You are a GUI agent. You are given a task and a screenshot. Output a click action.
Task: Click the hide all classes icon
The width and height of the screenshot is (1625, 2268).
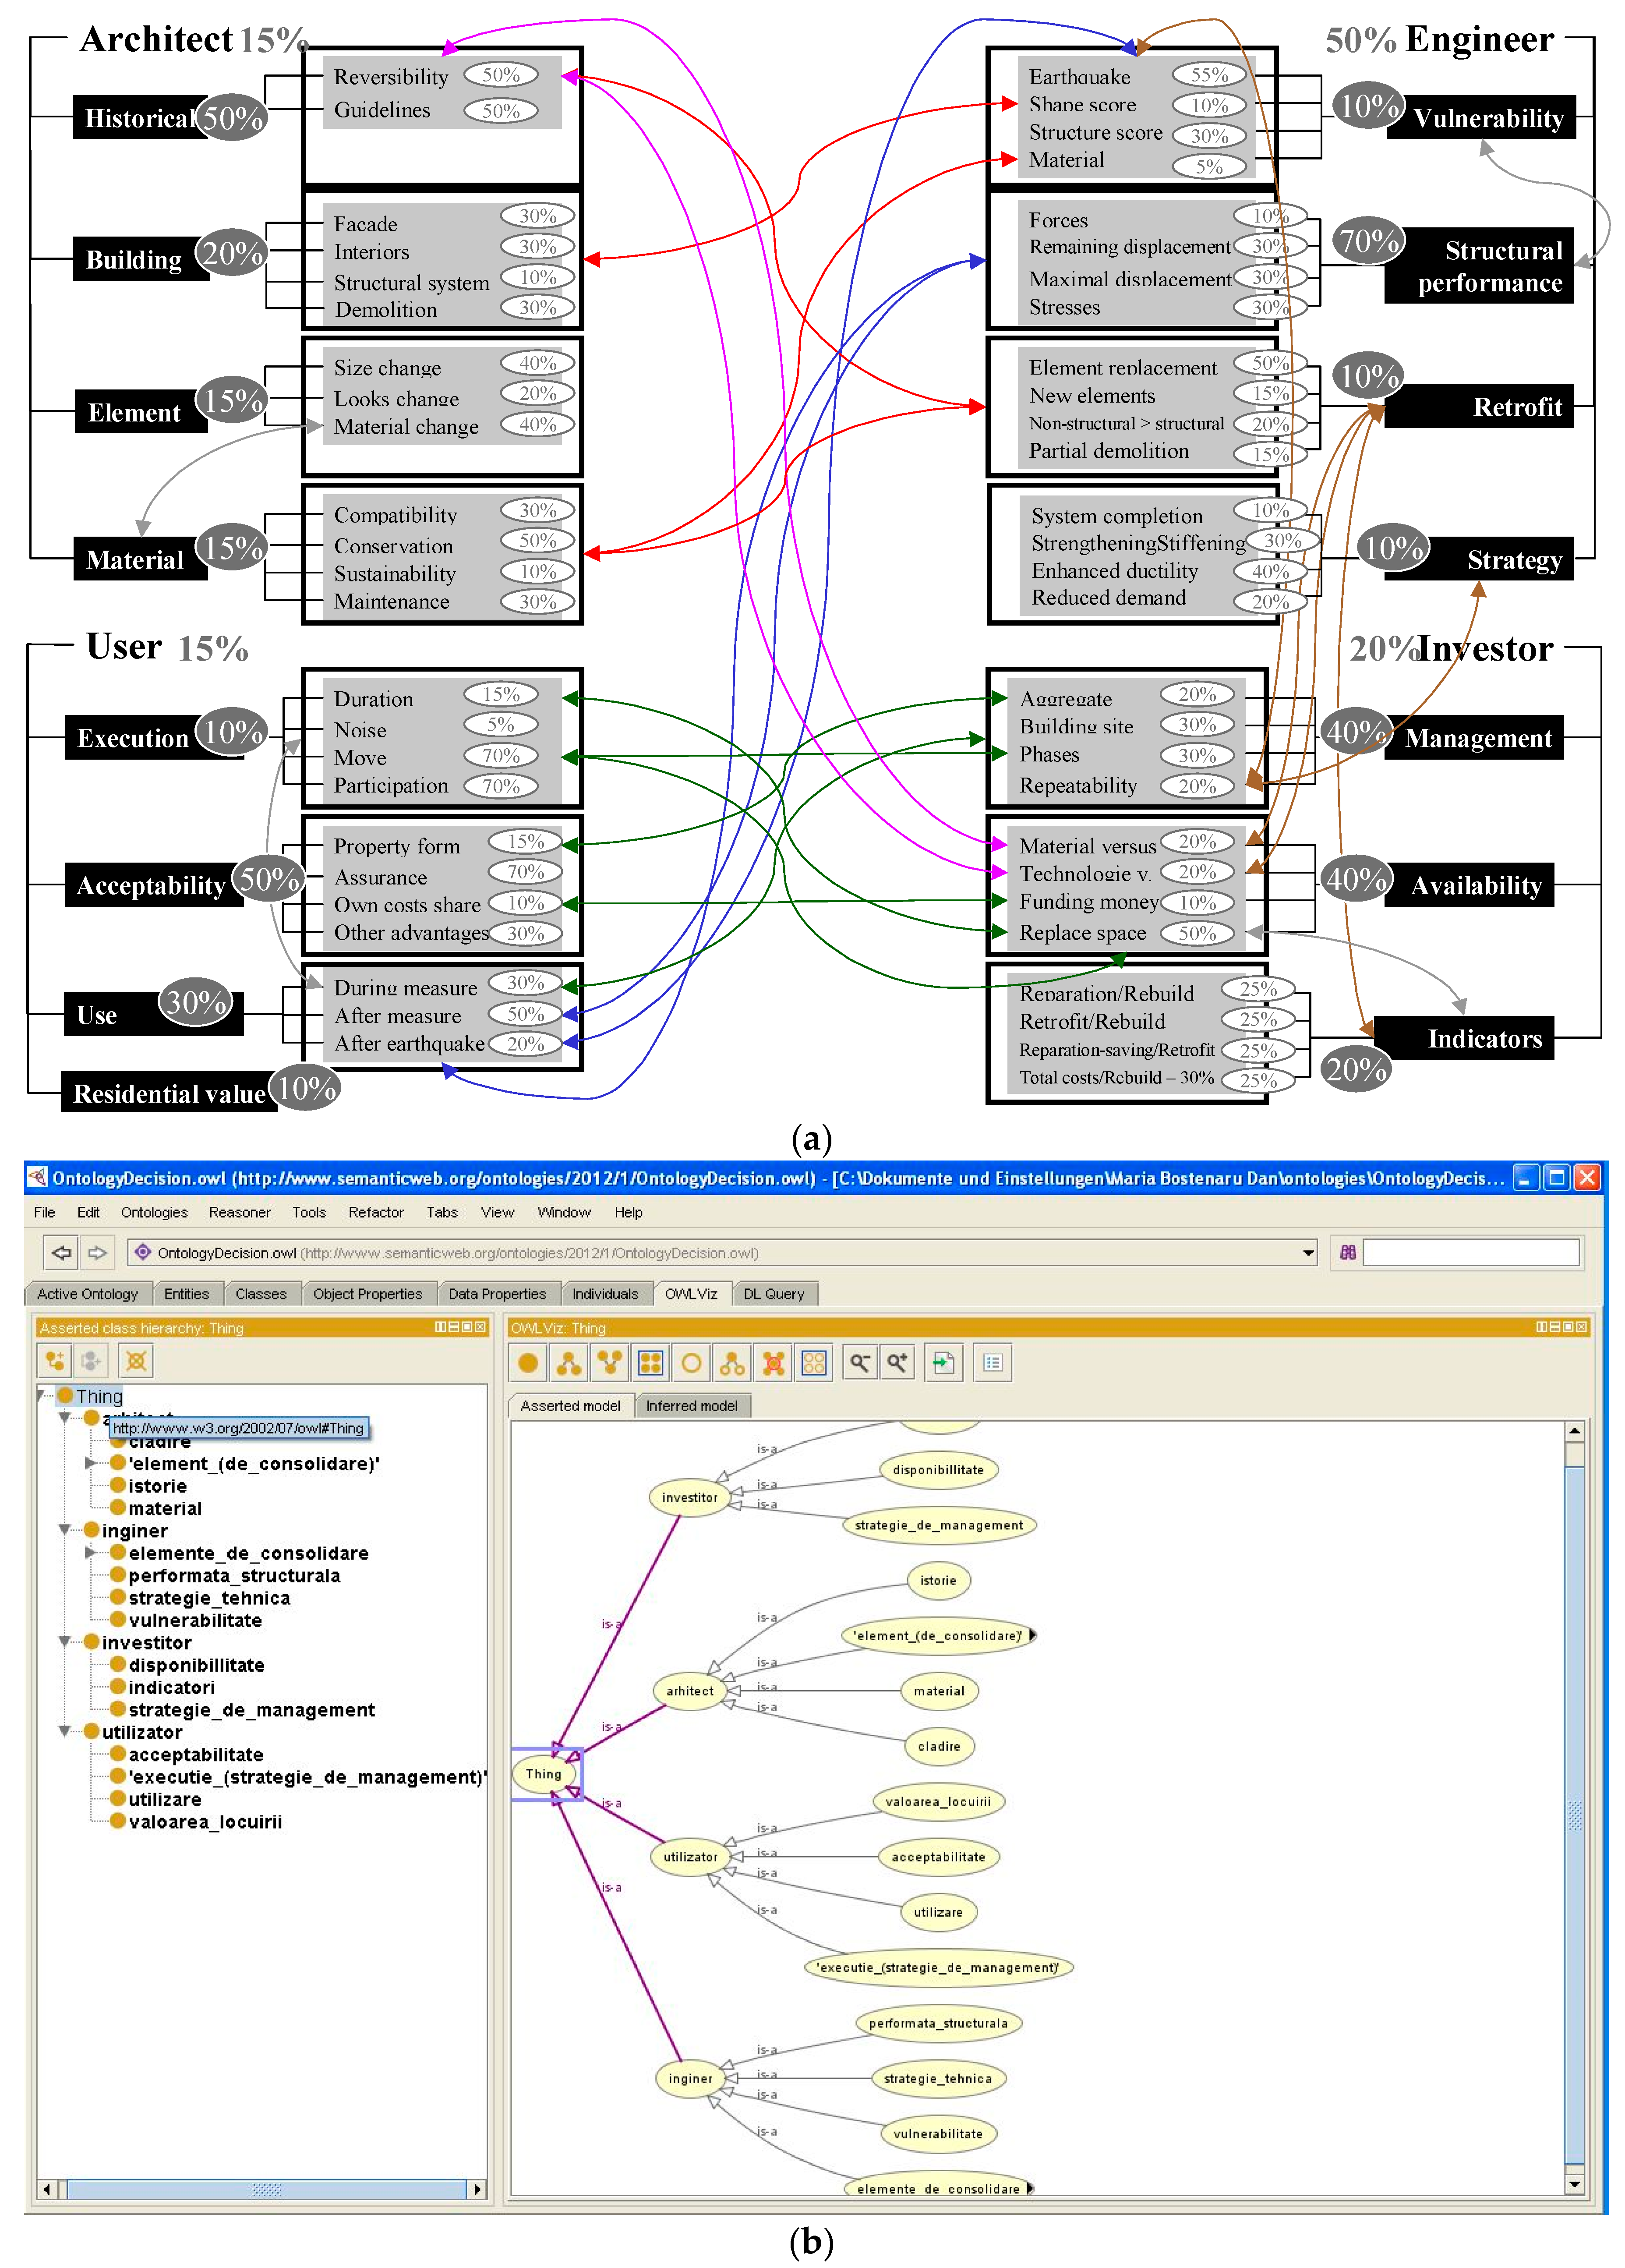pyautogui.click(x=814, y=1363)
